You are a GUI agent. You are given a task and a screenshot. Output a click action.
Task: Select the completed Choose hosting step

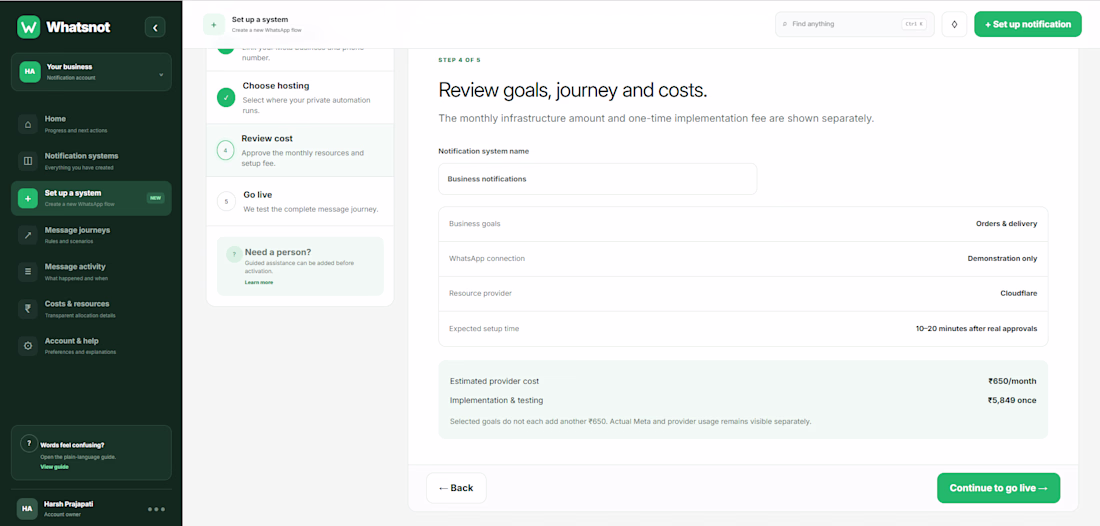(300, 97)
